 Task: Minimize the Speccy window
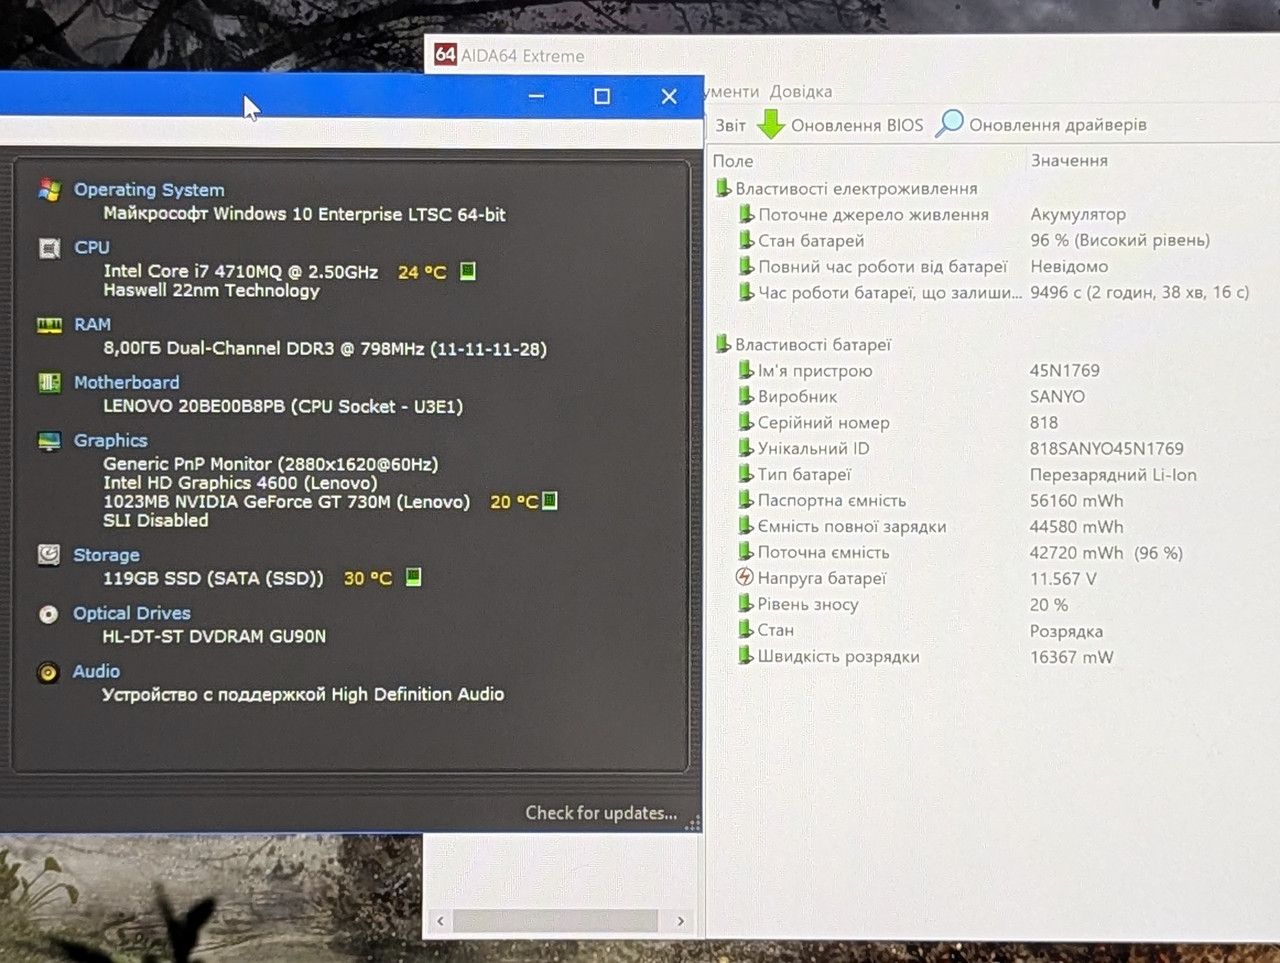(537, 97)
